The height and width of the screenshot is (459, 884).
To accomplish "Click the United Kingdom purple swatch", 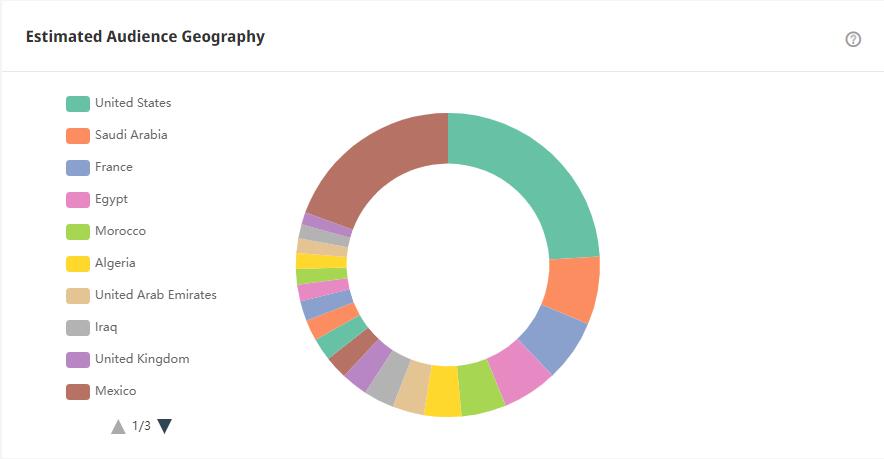I will click(78, 360).
